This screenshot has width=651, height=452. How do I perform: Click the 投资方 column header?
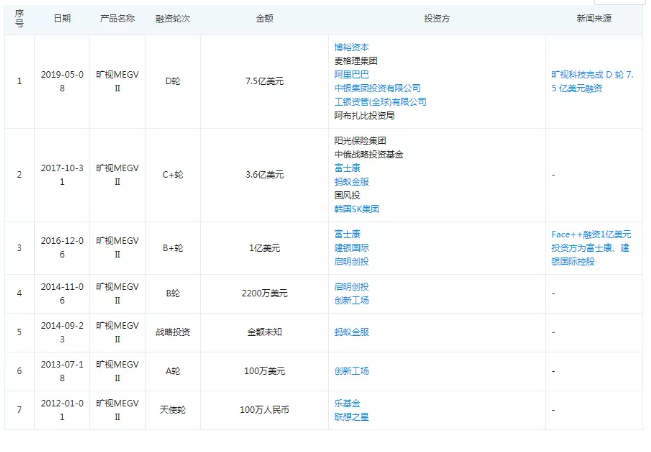(436, 19)
